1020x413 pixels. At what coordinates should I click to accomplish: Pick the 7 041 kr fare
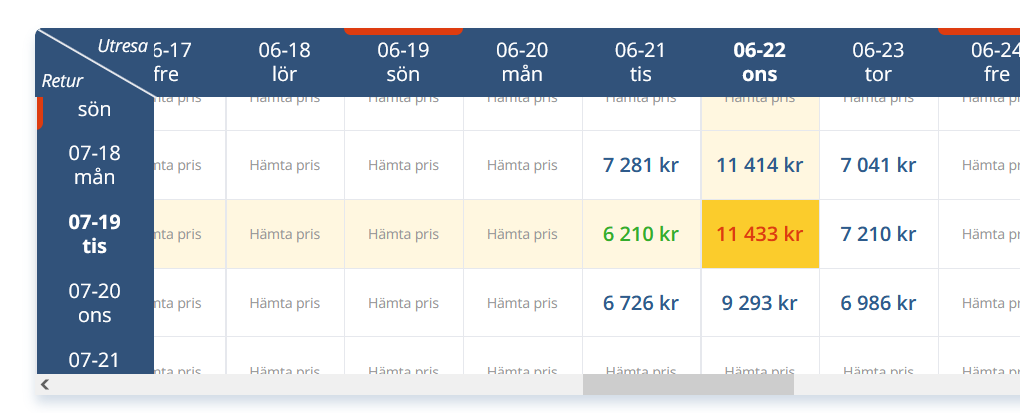coord(878,165)
